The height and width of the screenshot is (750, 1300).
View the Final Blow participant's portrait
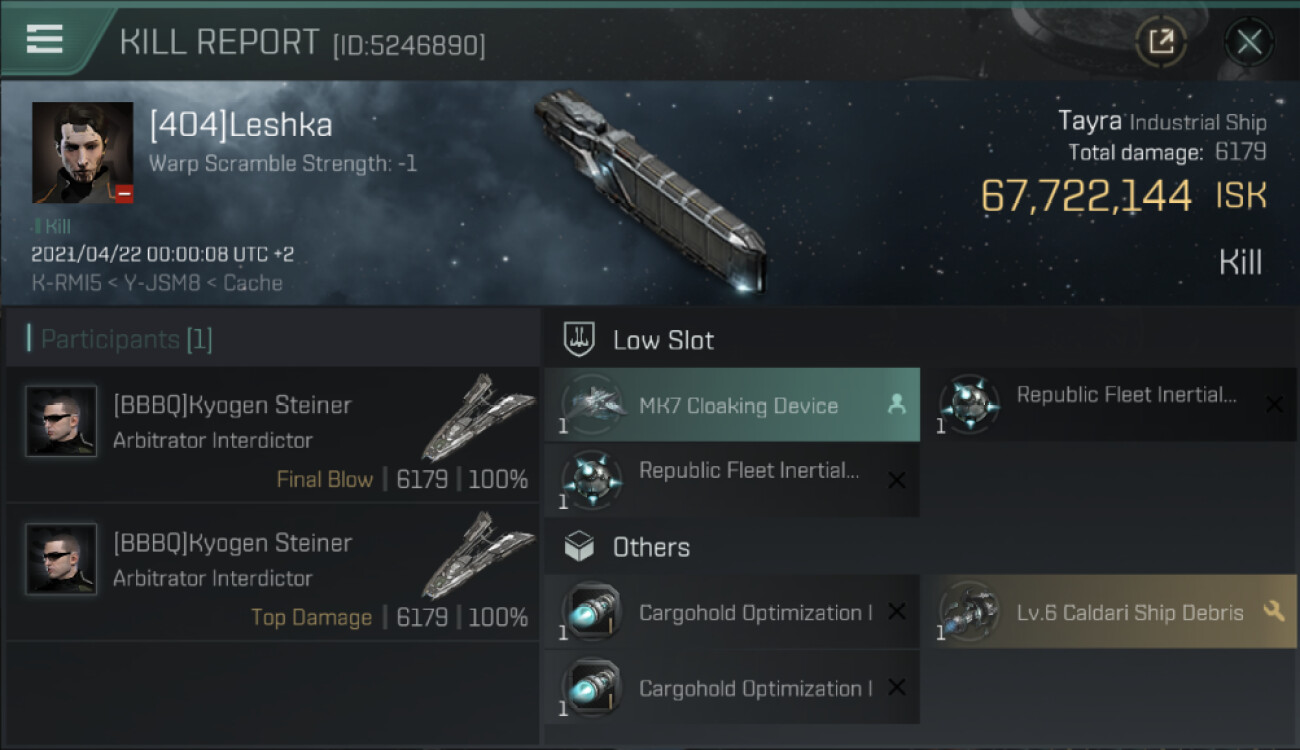(x=61, y=421)
